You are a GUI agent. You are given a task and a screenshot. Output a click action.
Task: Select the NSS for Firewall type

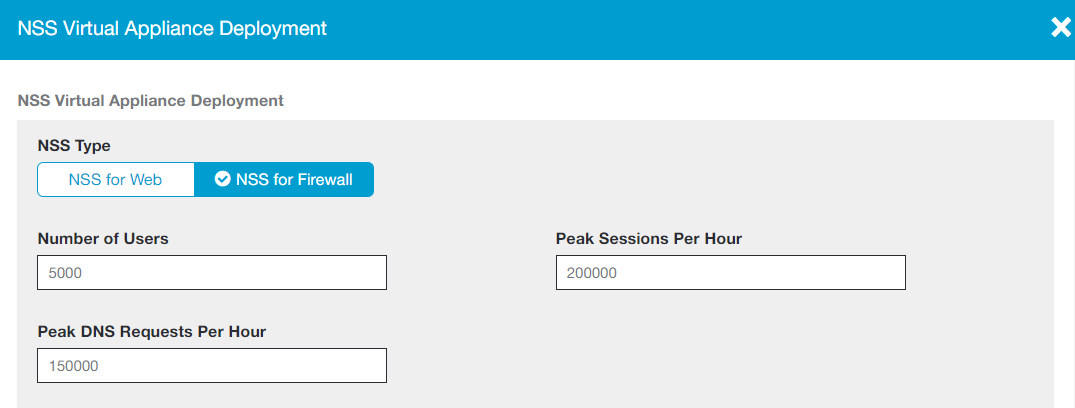coord(284,180)
